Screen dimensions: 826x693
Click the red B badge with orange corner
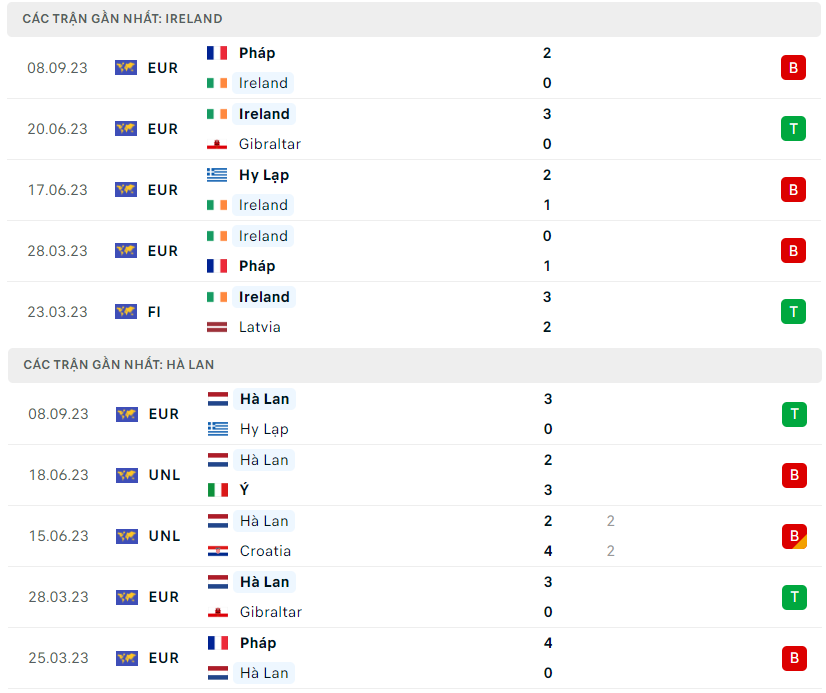(x=793, y=536)
